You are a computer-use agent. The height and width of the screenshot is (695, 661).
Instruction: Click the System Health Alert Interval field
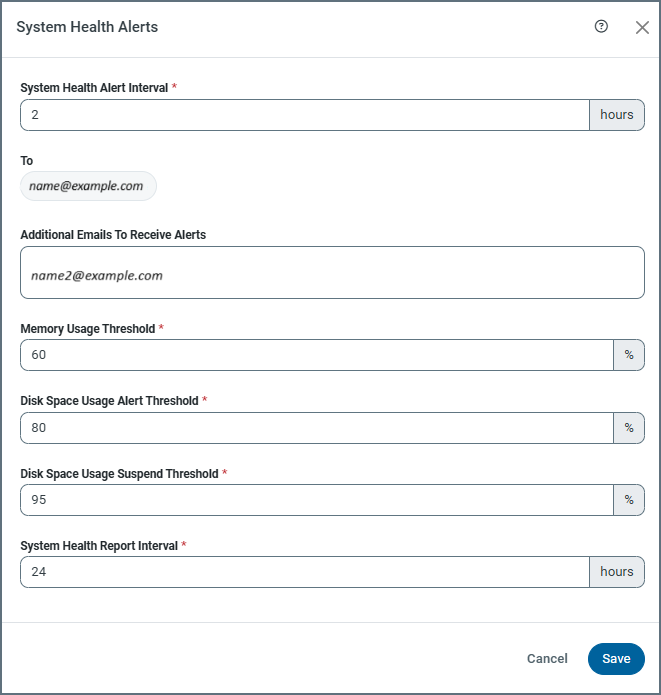(304, 115)
